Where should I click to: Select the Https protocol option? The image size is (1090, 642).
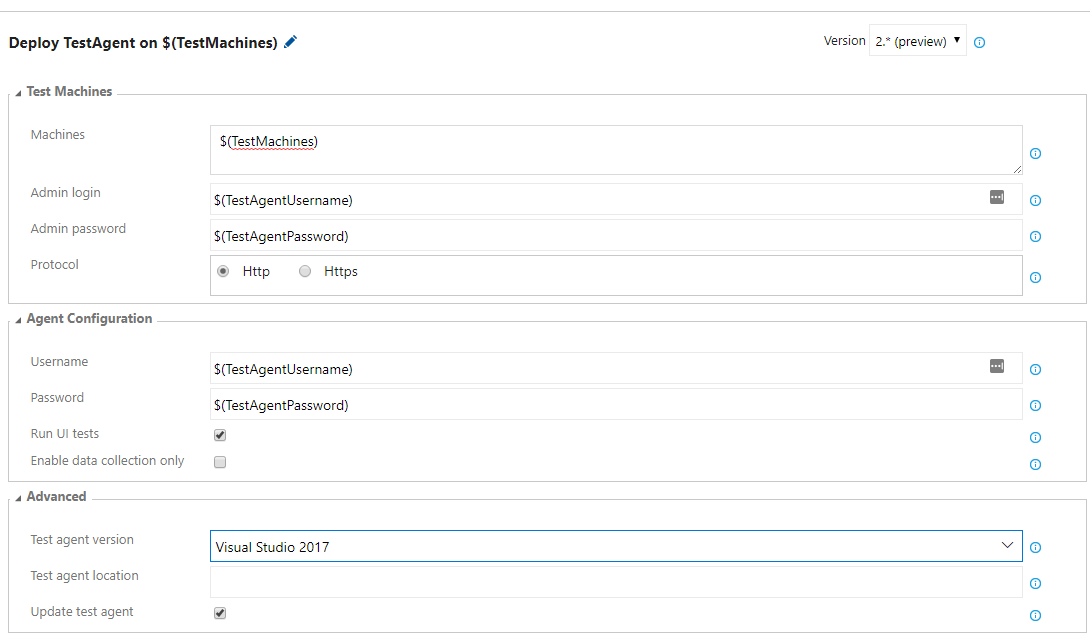point(304,270)
